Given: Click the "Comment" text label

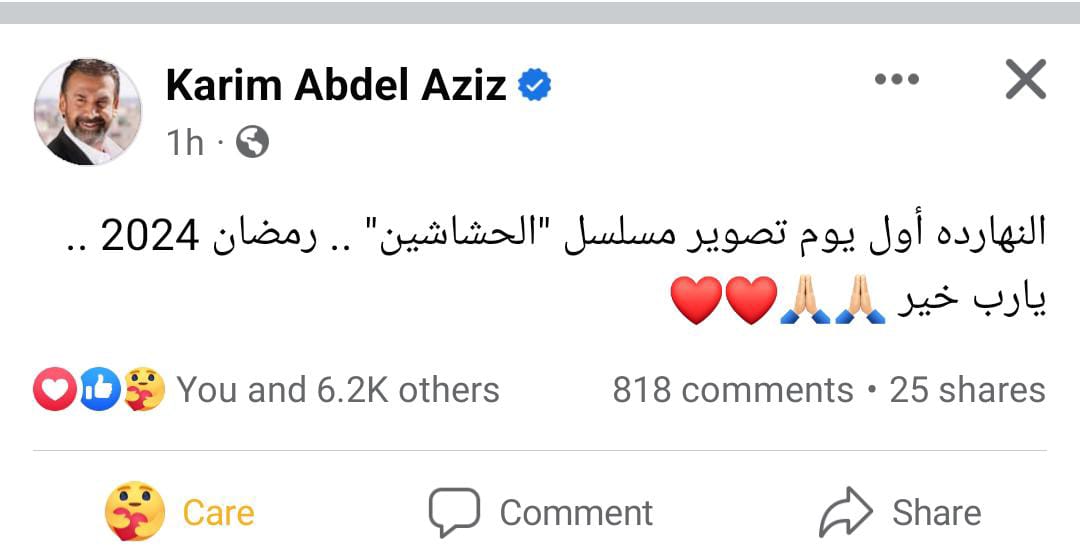Looking at the screenshot, I should pyautogui.click(x=576, y=513).
